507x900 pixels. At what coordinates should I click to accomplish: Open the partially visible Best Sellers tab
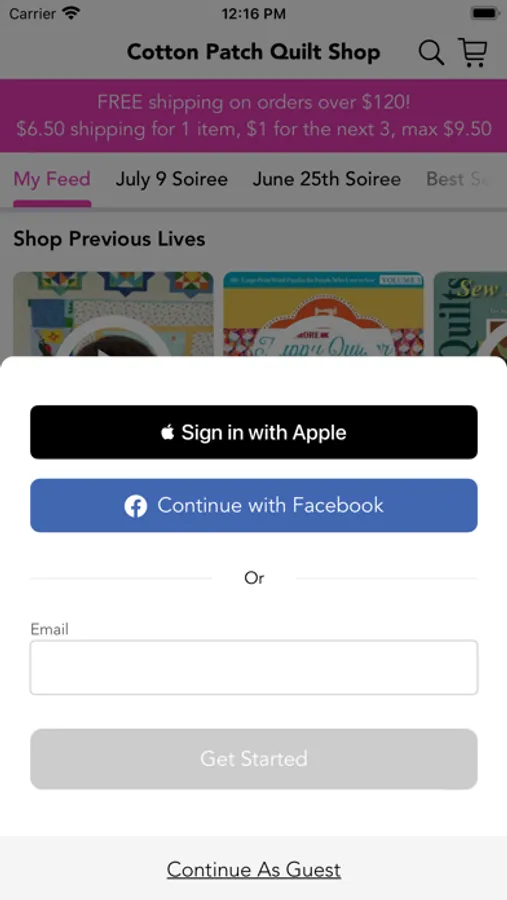(x=459, y=179)
